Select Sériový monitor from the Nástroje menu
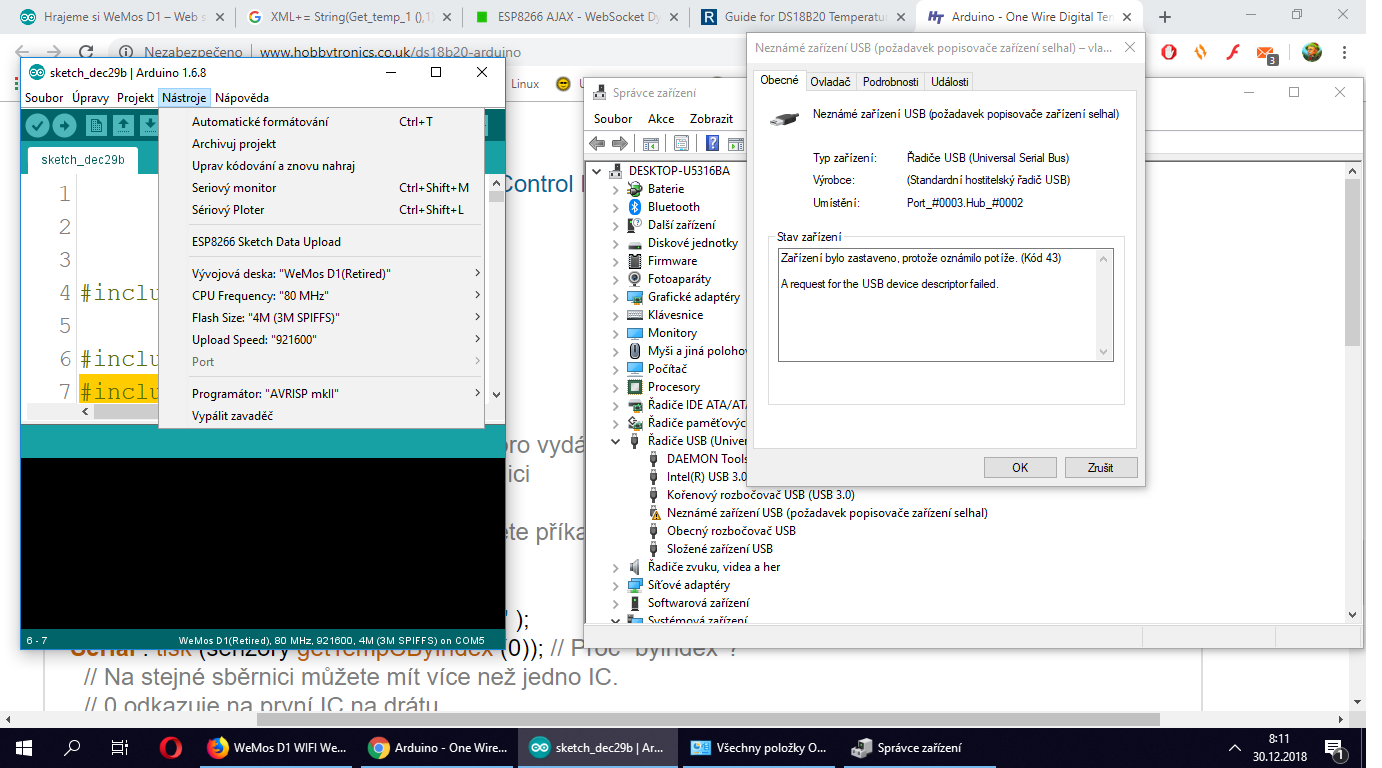1382x768 pixels. tap(234, 188)
